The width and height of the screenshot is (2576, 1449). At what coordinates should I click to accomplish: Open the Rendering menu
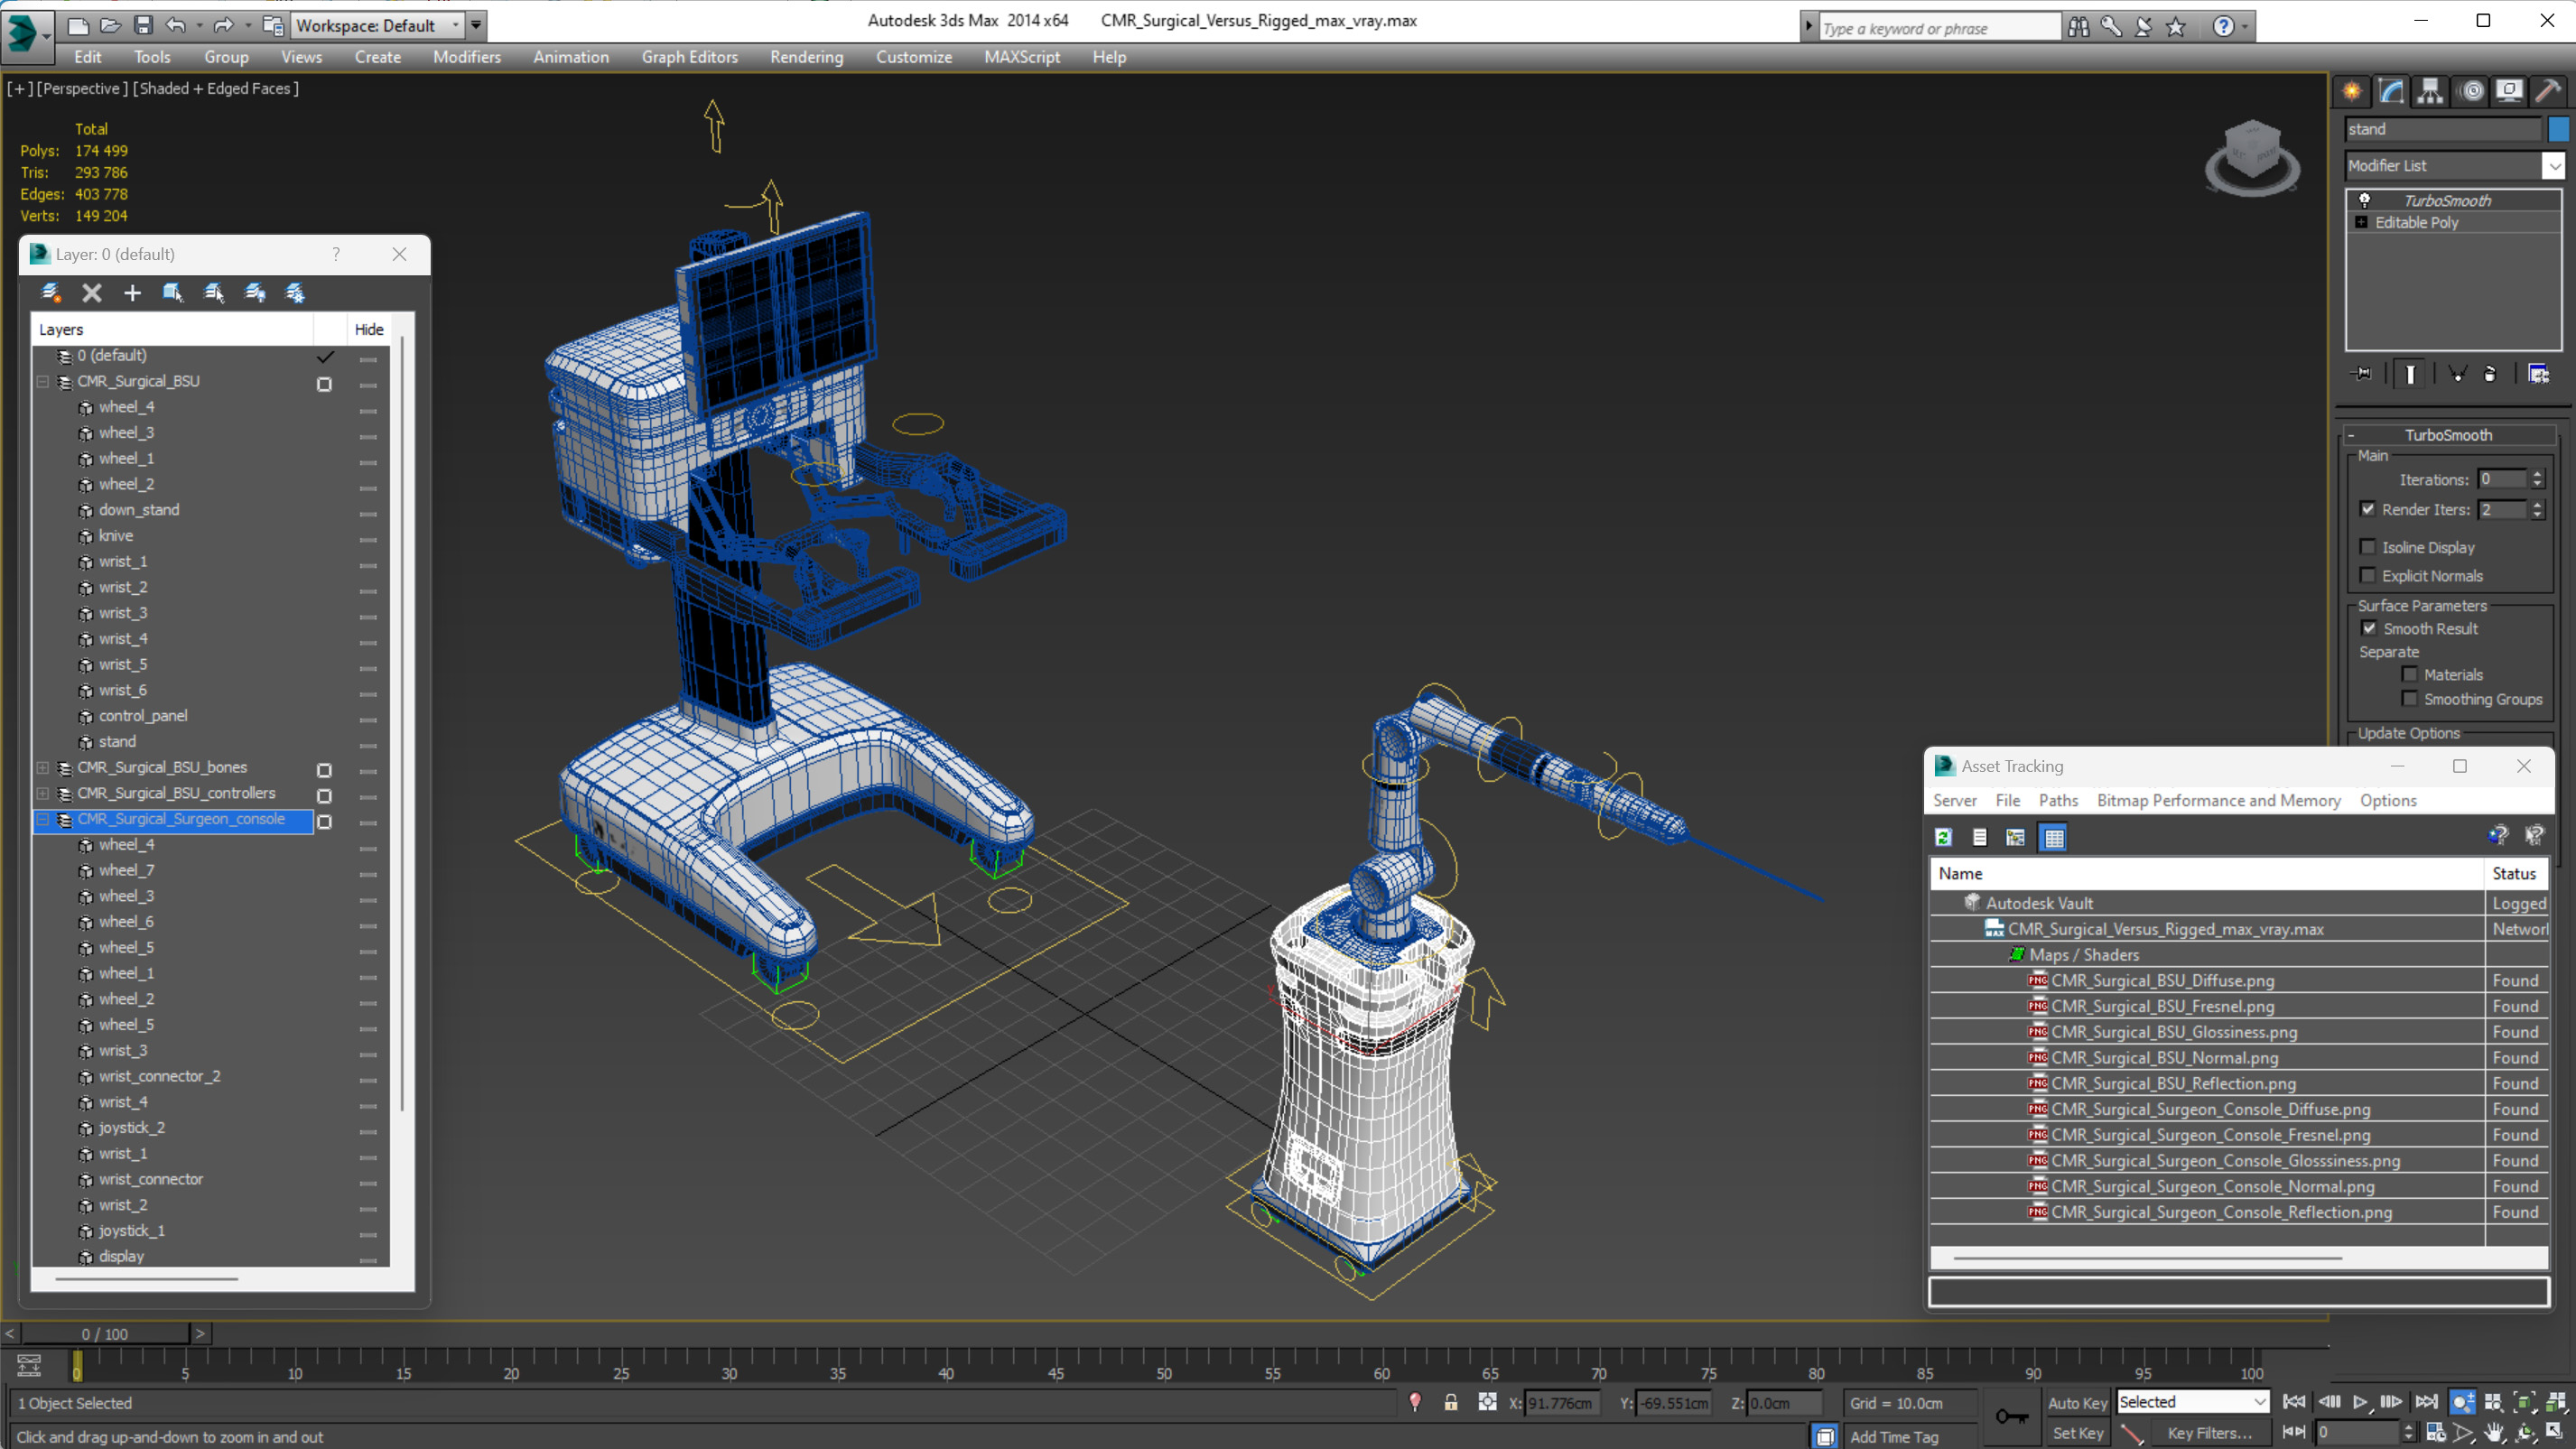[806, 57]
